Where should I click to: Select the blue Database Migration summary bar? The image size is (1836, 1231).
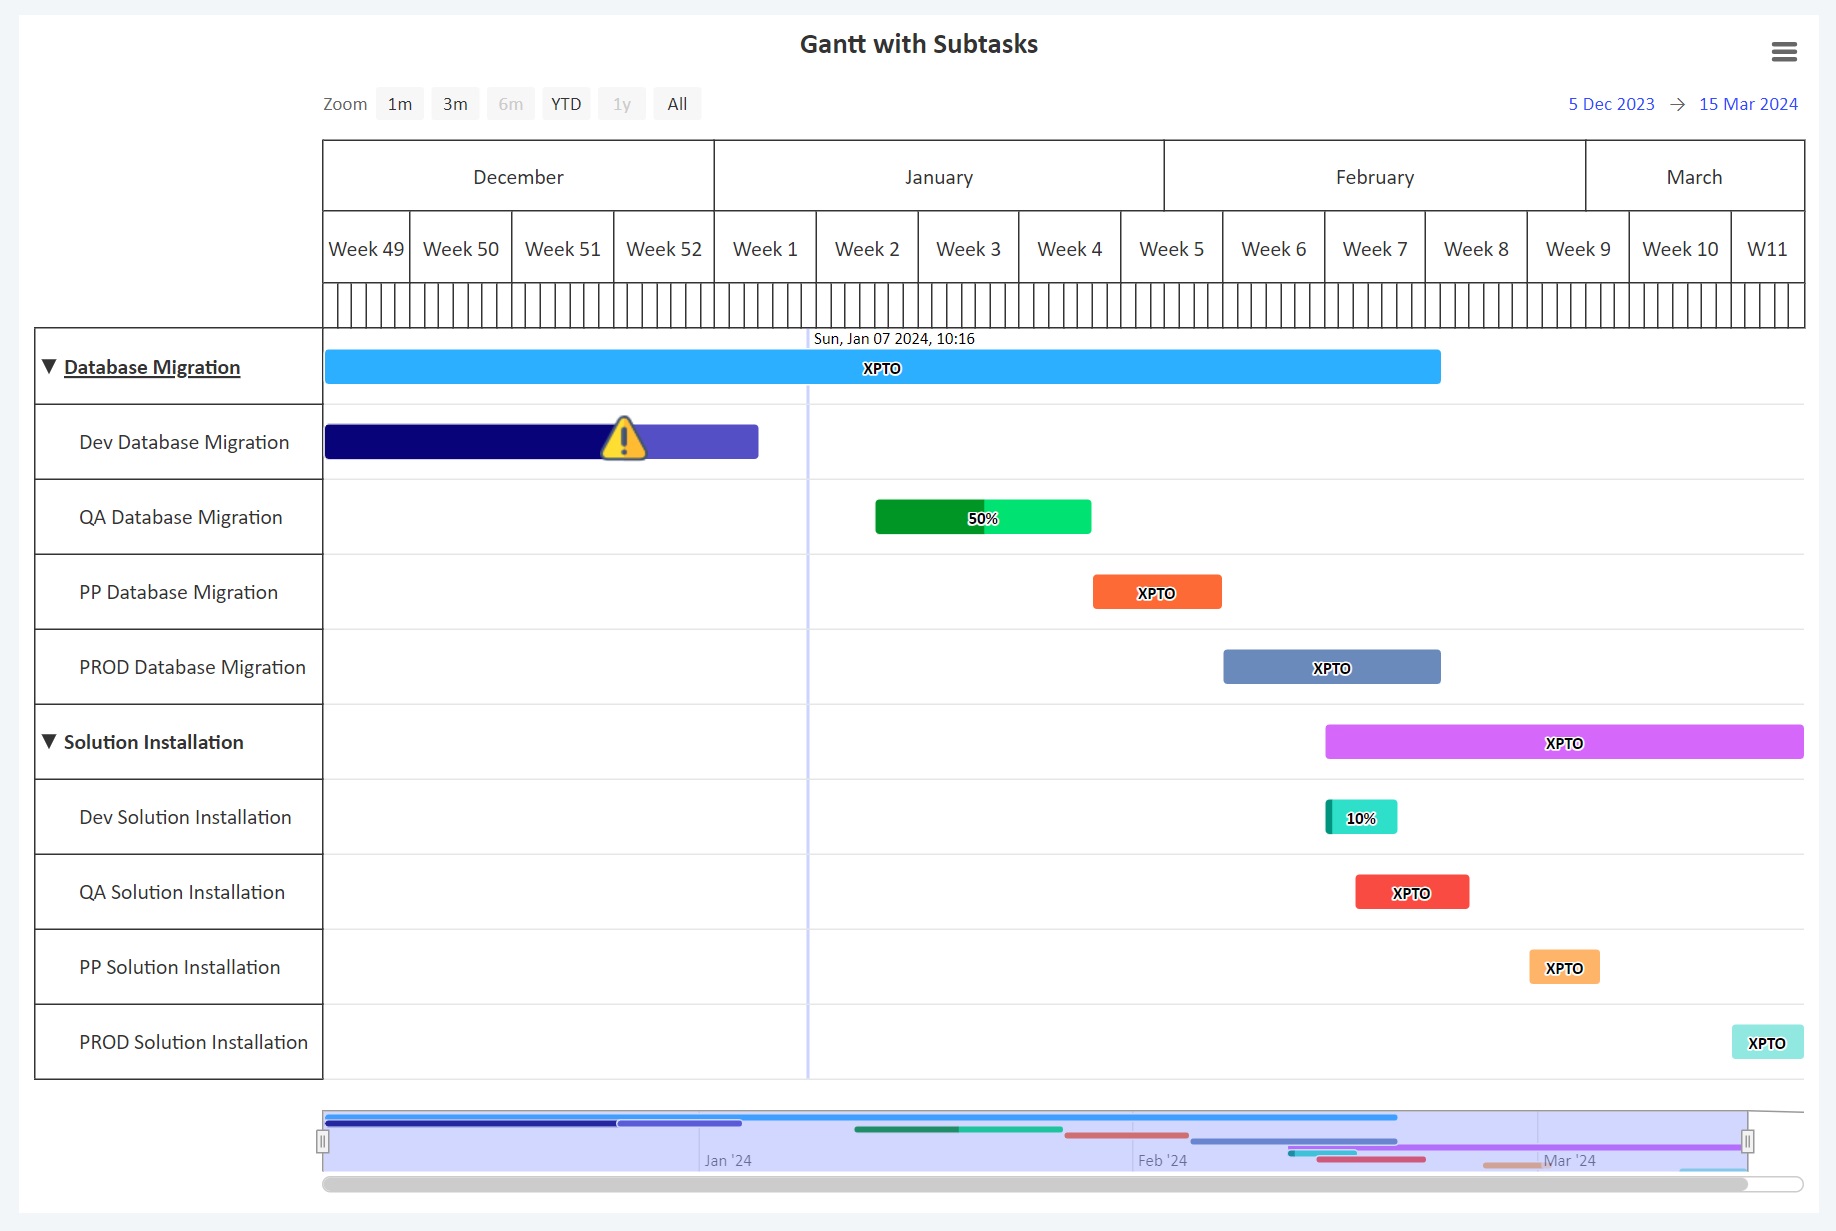(x=881, y=367)
